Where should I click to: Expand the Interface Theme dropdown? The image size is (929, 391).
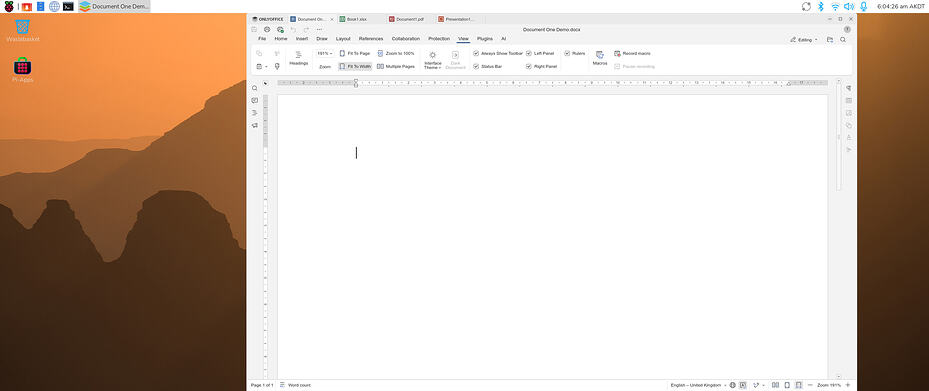(433, 60)
